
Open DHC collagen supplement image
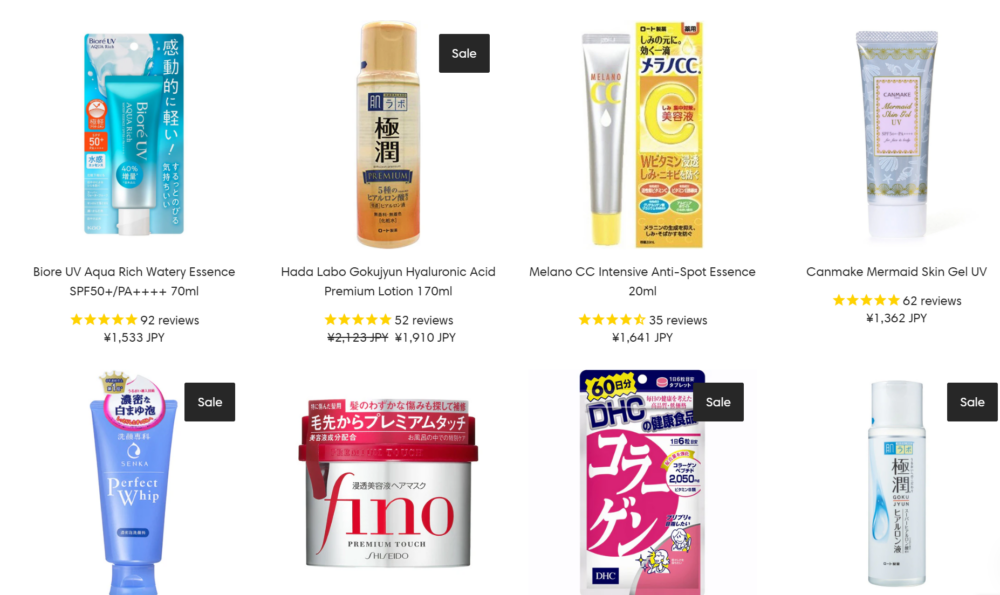click(642, 483)
